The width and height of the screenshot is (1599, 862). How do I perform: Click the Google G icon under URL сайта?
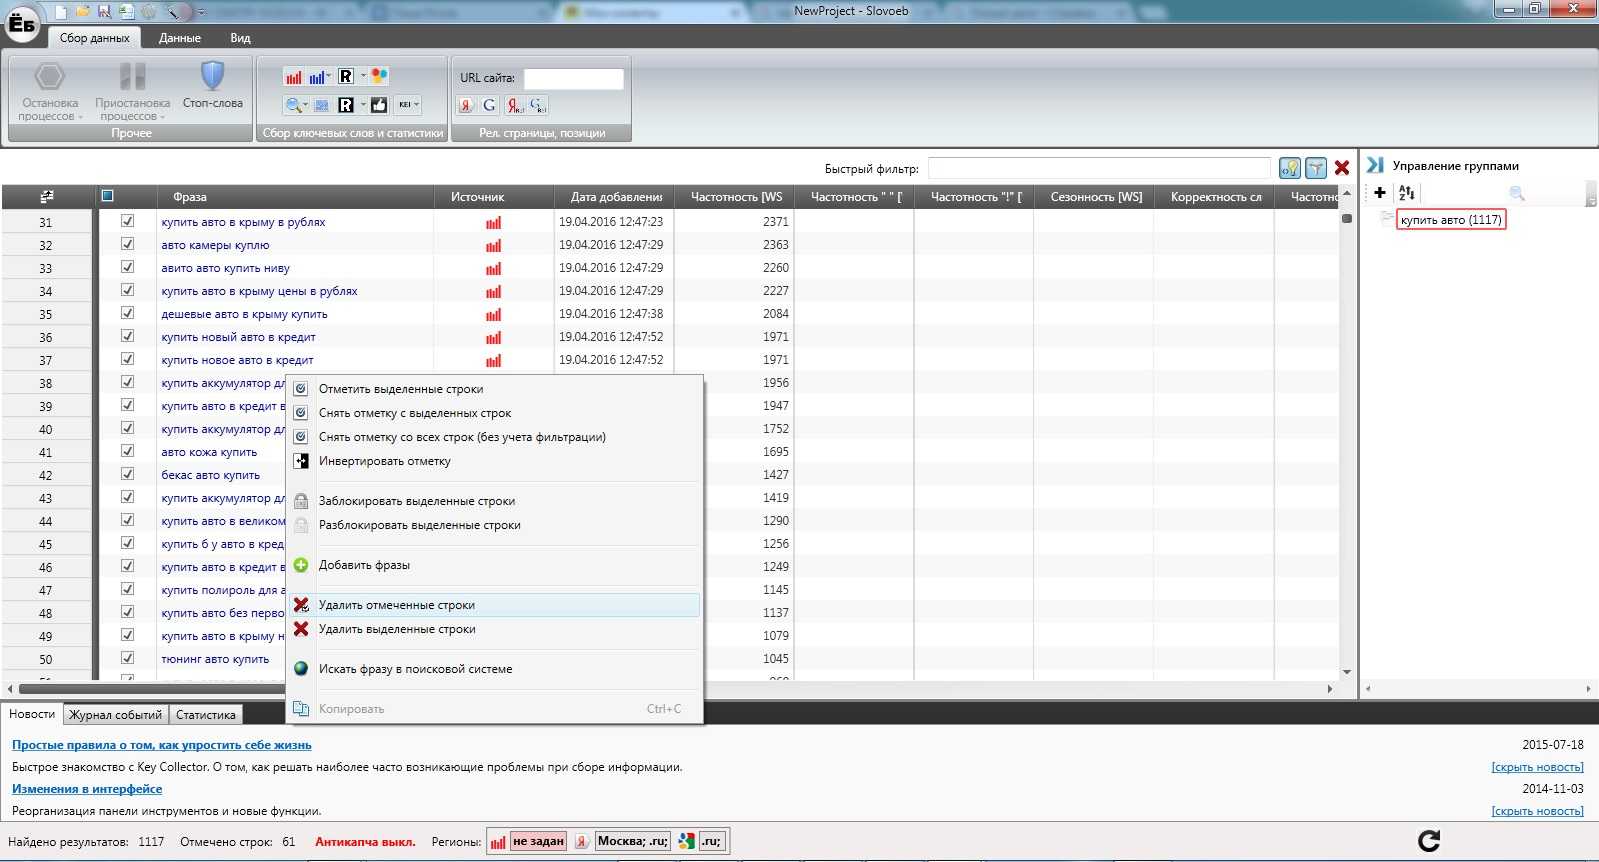coord(489,105)
